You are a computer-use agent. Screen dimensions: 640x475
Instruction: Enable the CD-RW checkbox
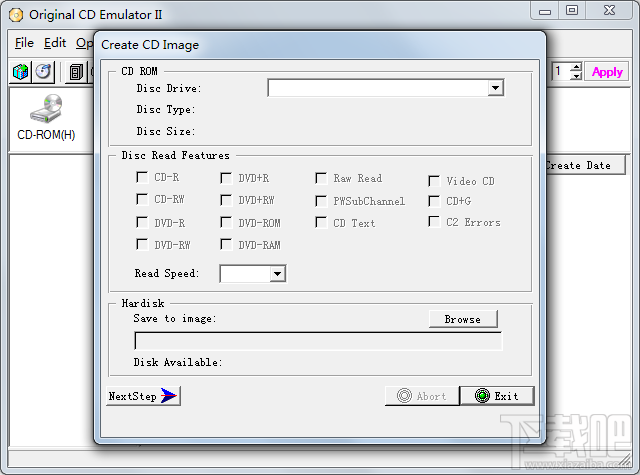point(142,199)
